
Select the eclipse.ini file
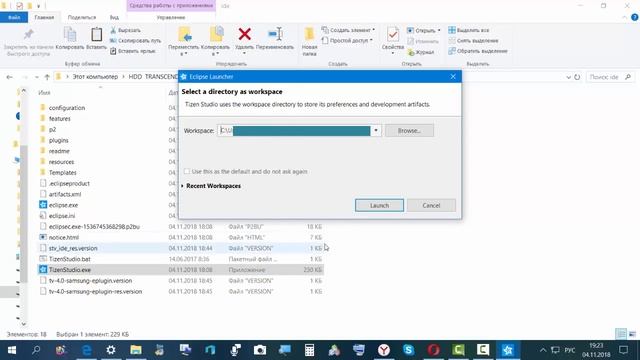[x=62, y=216]
